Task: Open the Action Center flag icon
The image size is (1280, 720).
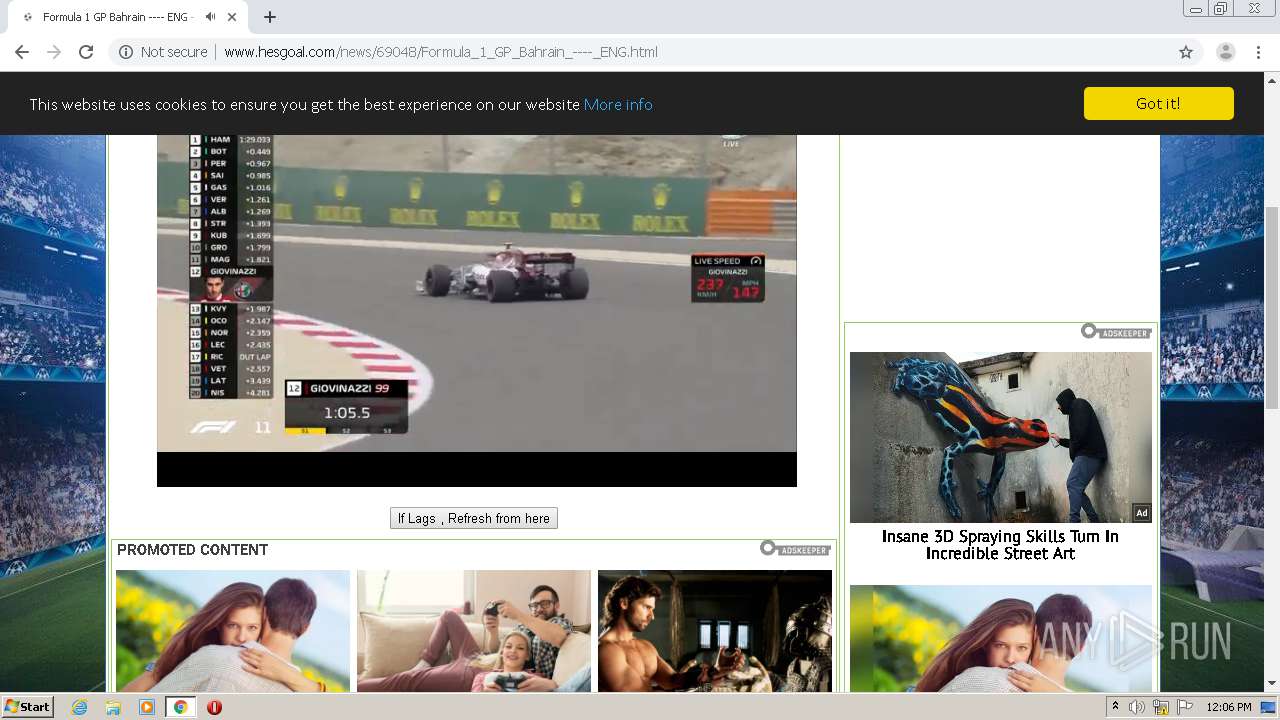Action: pyautogui.click(x=1185, y=707)
